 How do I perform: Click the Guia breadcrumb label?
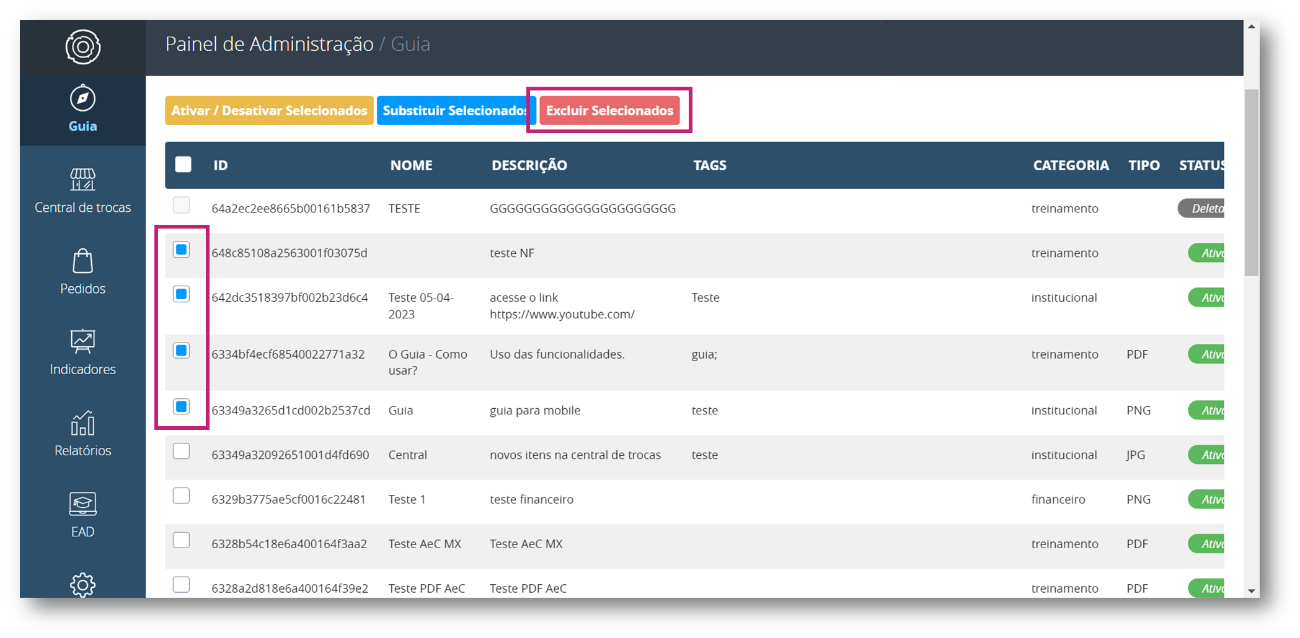pyautogui.click(x=411, y=45)
